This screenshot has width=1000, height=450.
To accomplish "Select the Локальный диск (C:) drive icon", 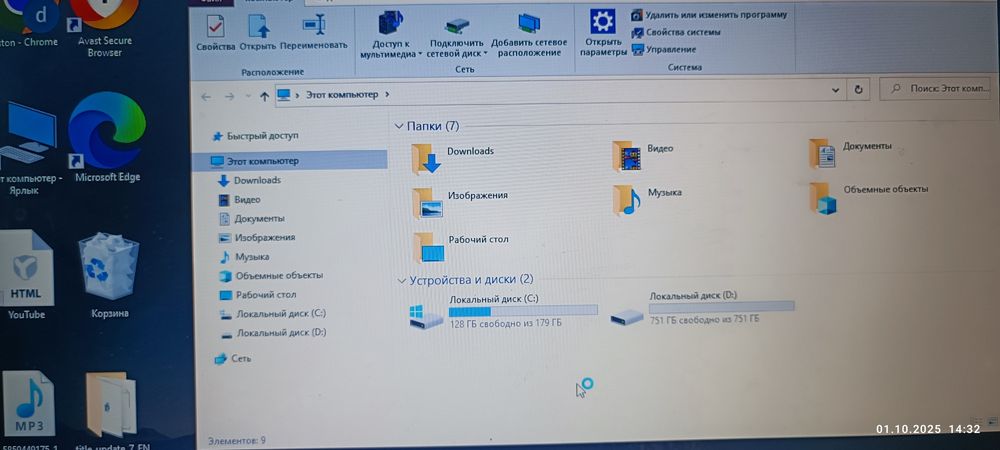I will tap(426, 316).
